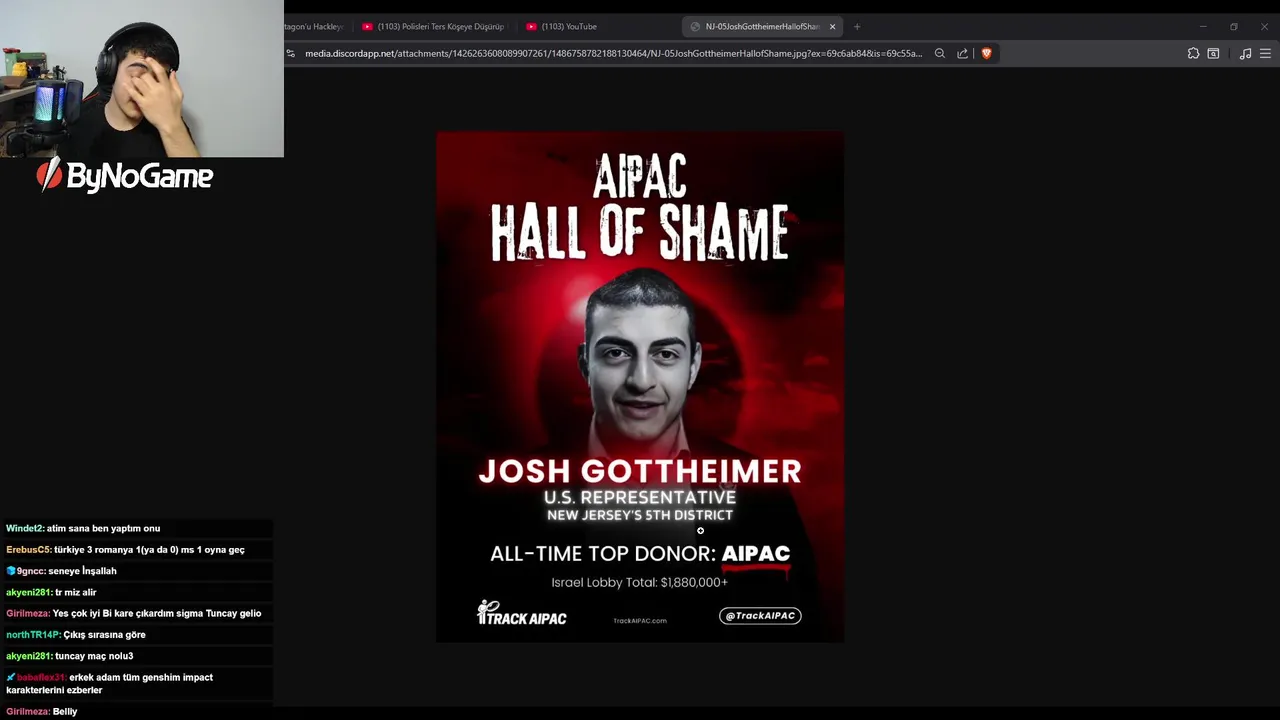Click the 'TrackAIPAC.com' text on poster
Image resolution: width=1280 pixels, height=720 pixels.
pyautogui.click(x=640, y=621)
